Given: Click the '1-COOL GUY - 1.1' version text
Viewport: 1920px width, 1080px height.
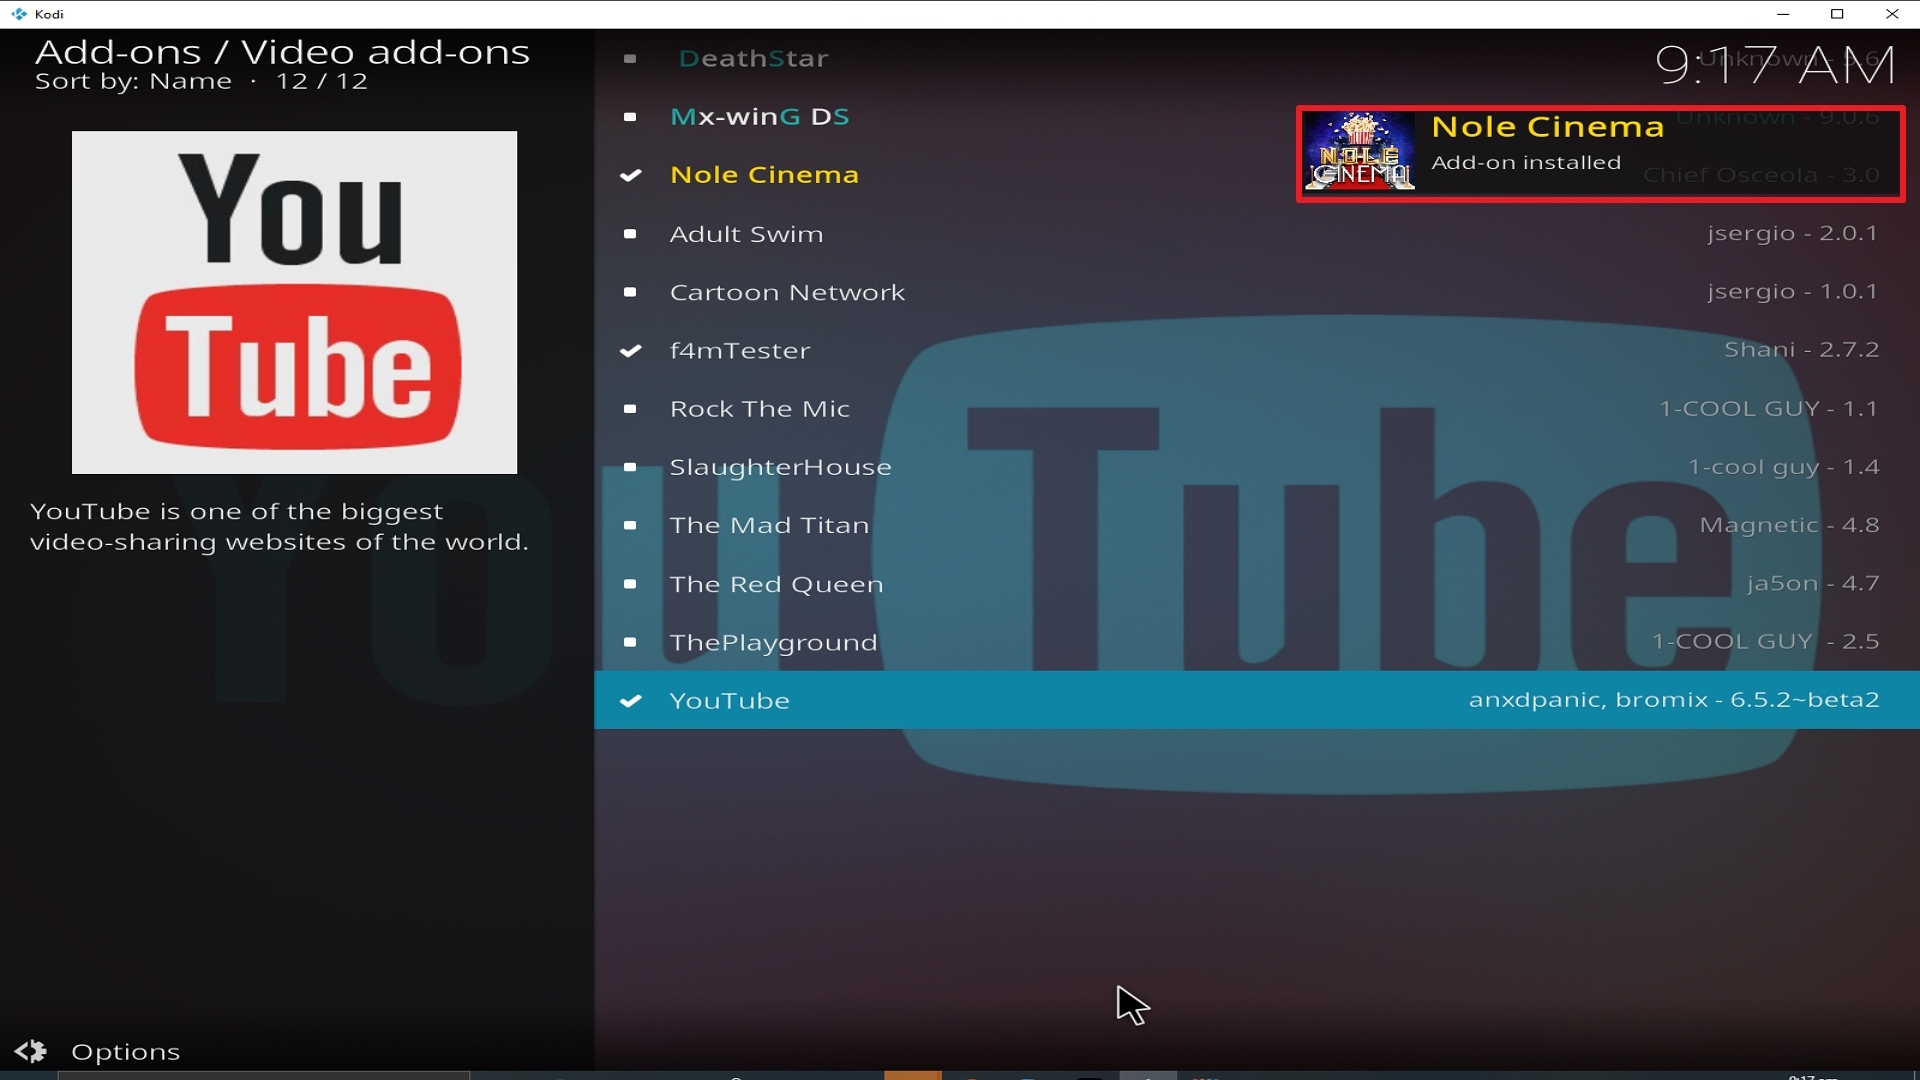Looking at the screenshot, I should [x=1768, y=408].
